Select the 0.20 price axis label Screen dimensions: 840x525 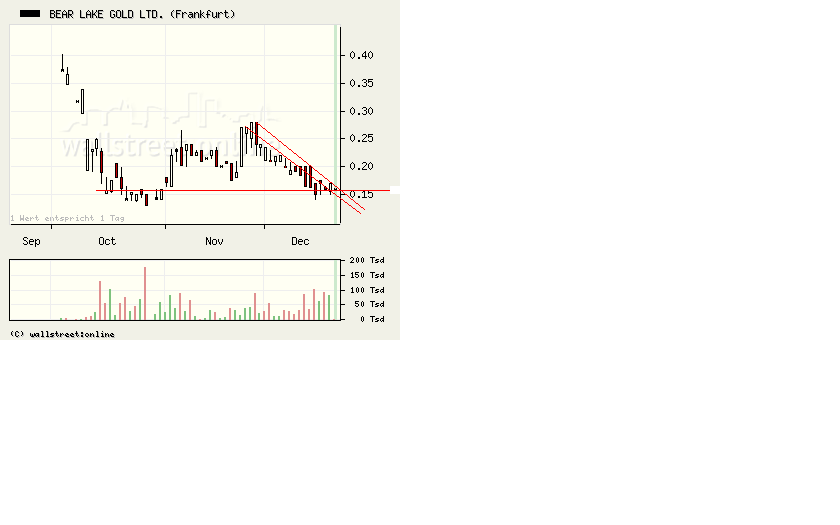click(x=361, y=166)
